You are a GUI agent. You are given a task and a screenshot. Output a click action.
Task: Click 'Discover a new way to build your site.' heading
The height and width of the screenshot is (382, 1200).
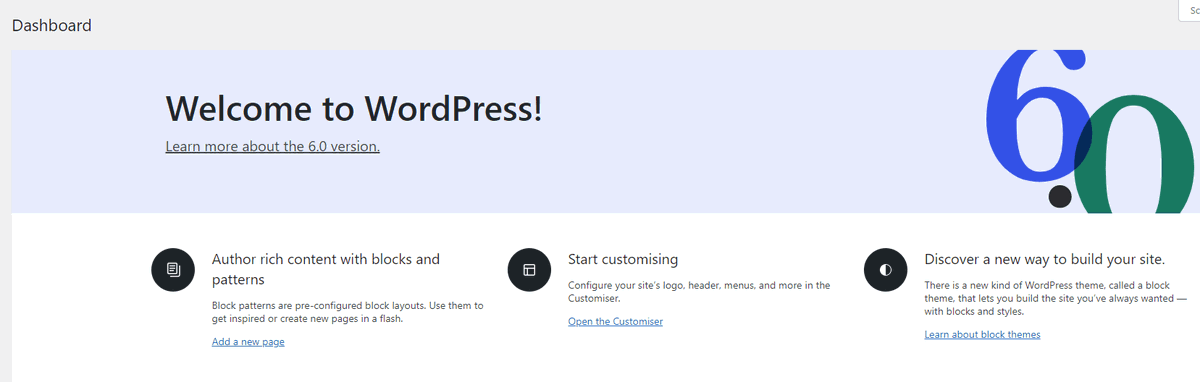(1045, 259)
